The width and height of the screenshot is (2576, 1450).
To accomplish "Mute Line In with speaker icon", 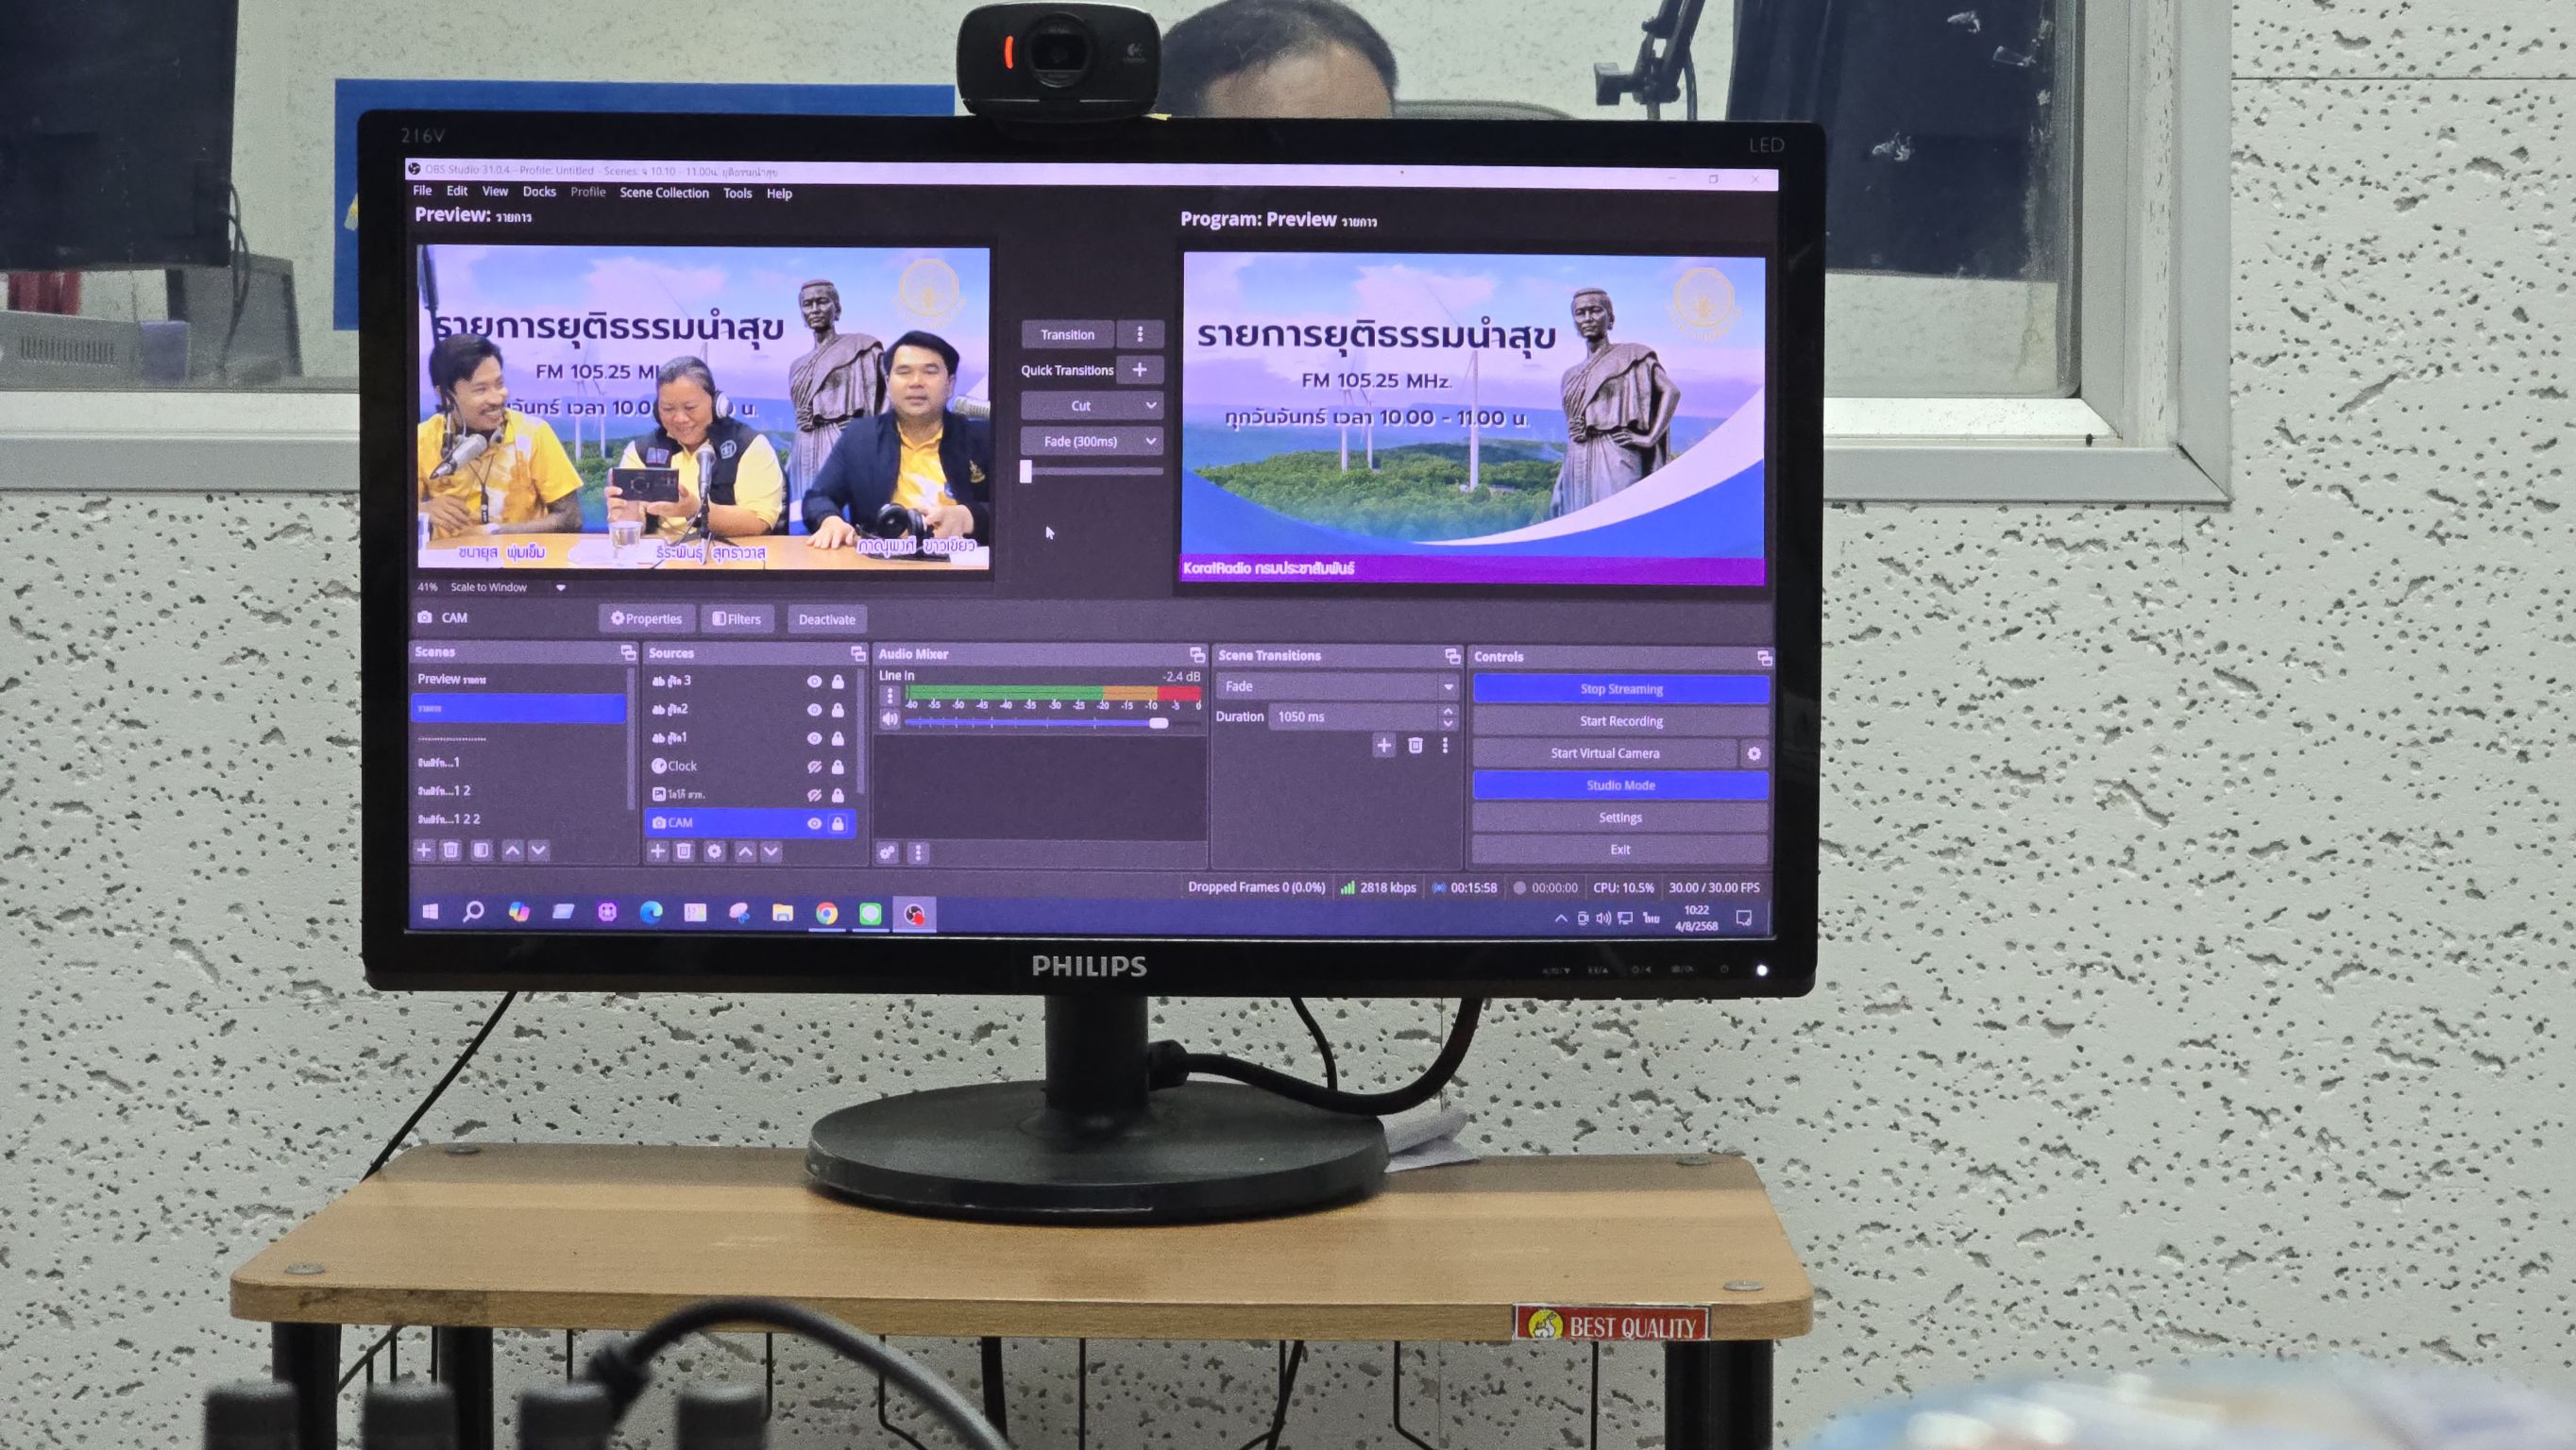I will (889, 720).
